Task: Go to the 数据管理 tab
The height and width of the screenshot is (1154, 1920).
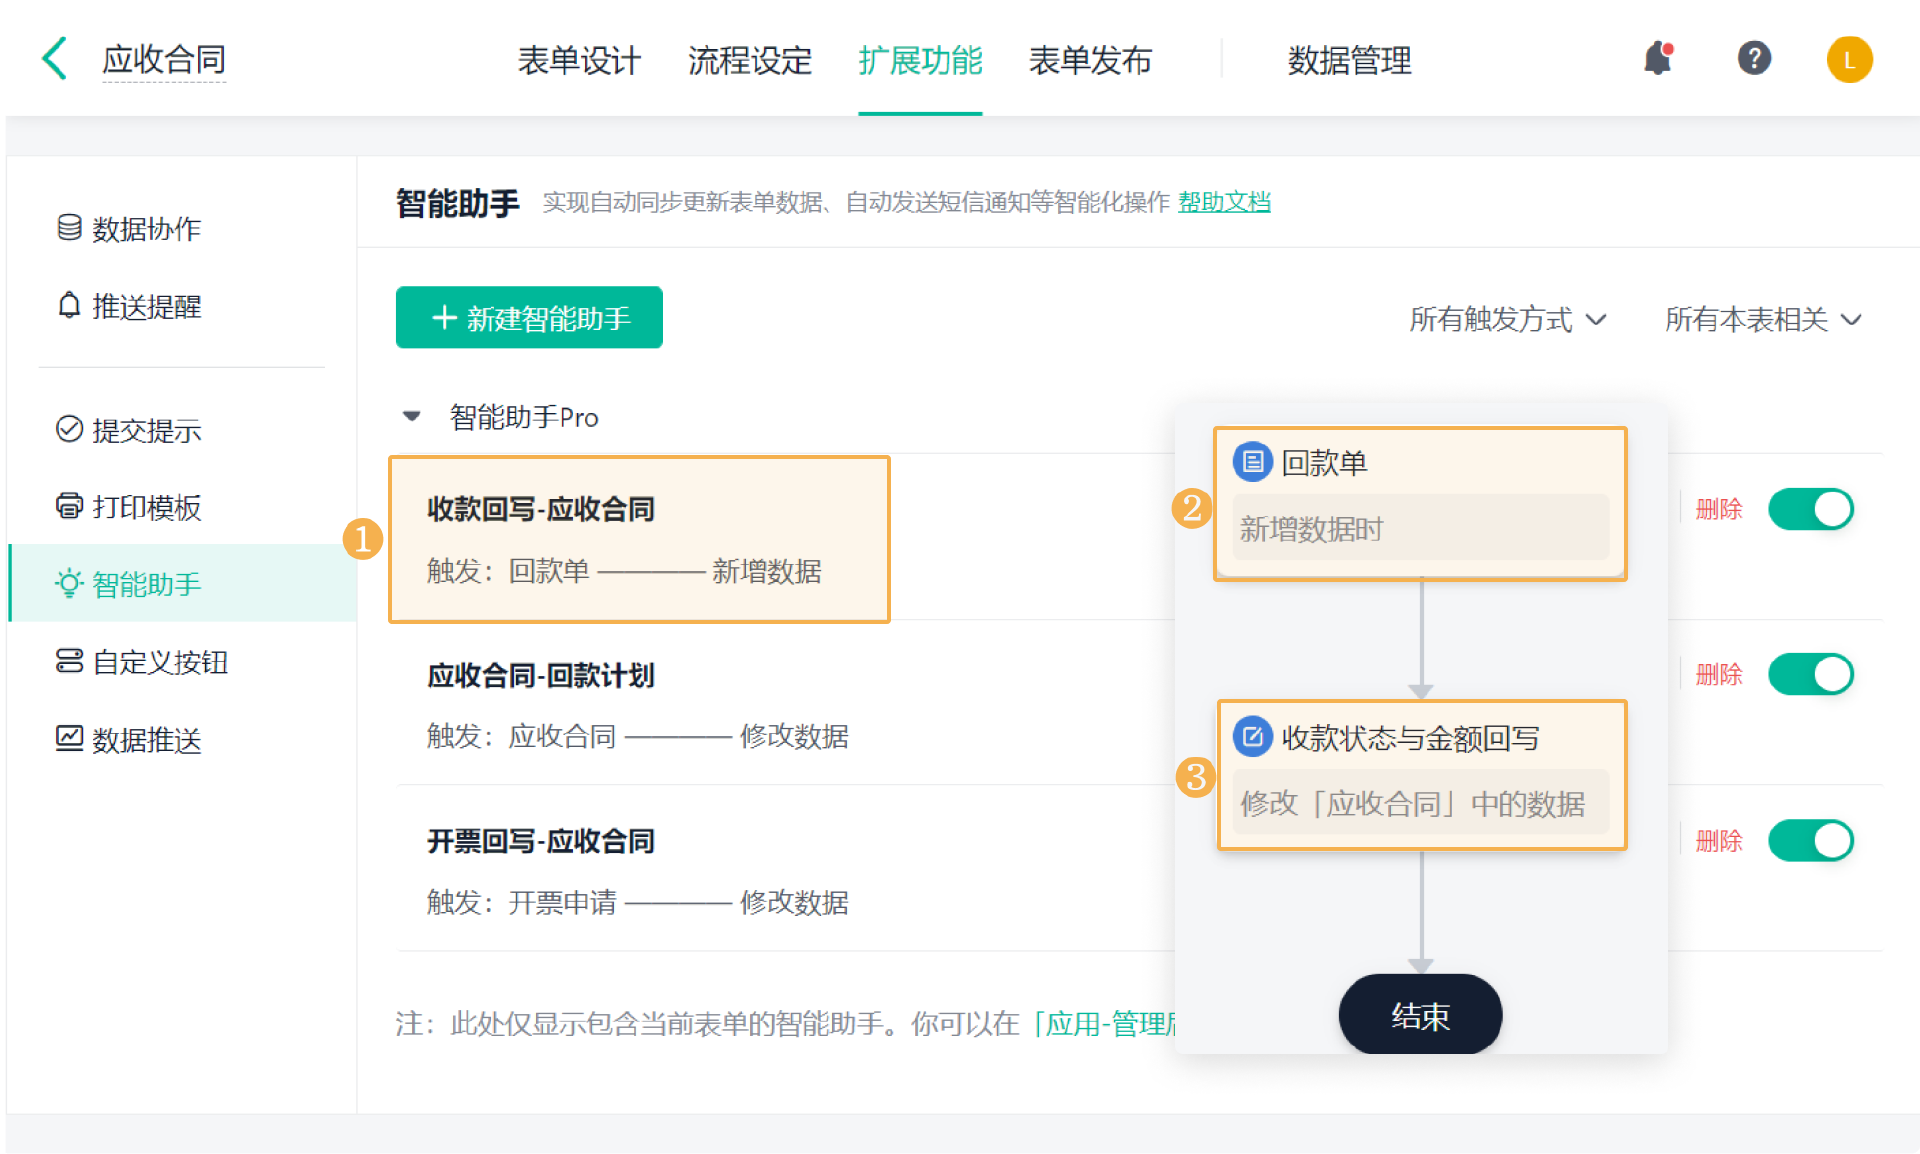Action: 1349,60
